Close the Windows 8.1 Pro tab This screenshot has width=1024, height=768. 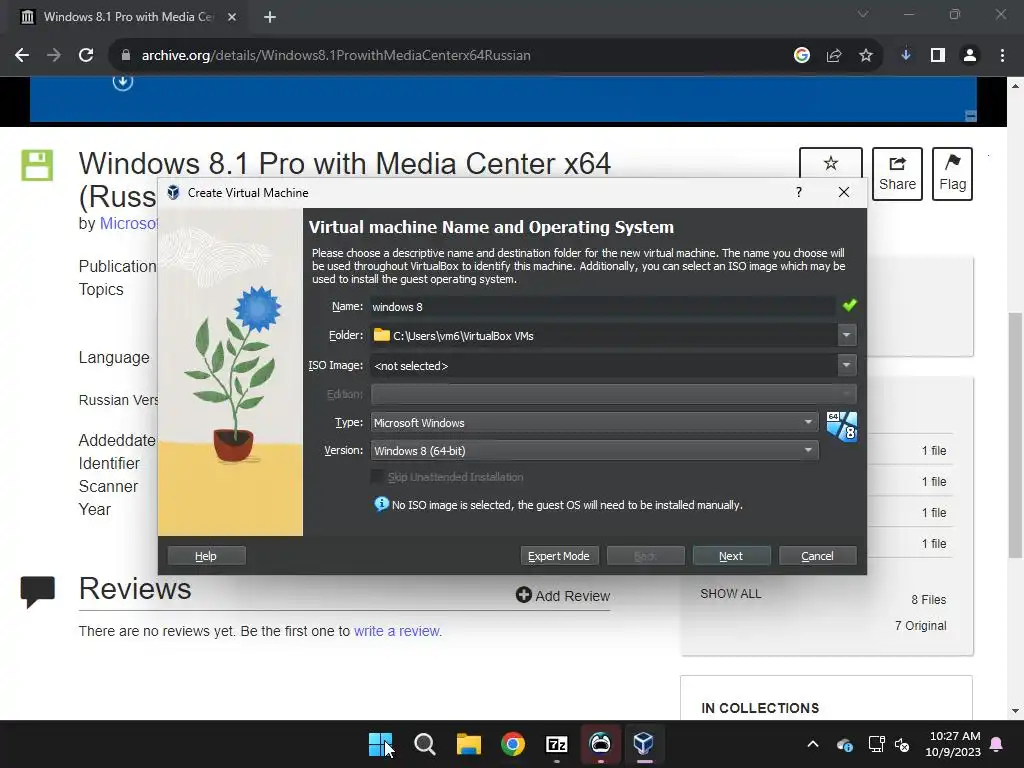click(x=232, y=17)
